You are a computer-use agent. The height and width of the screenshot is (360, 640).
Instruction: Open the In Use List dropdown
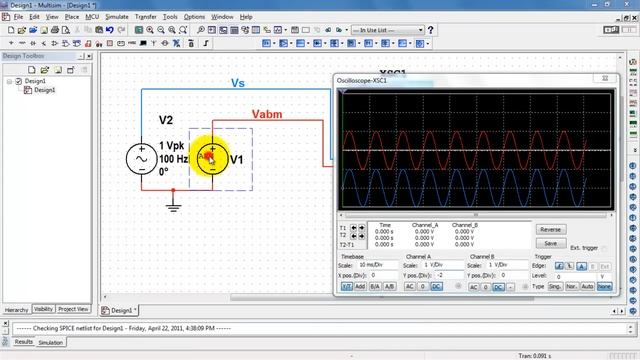pos(420,30)
